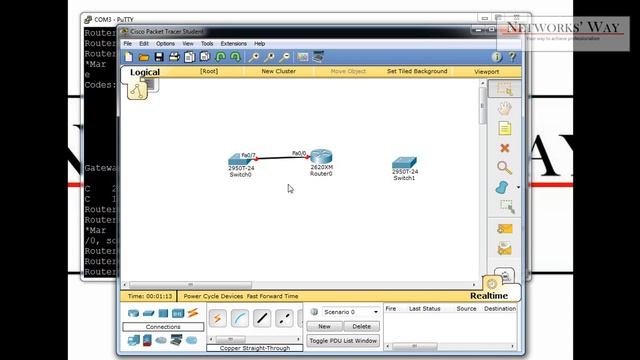This screenshot has width=640, height=360.
Task: Open the Options menu
Action: click(165, 44)
